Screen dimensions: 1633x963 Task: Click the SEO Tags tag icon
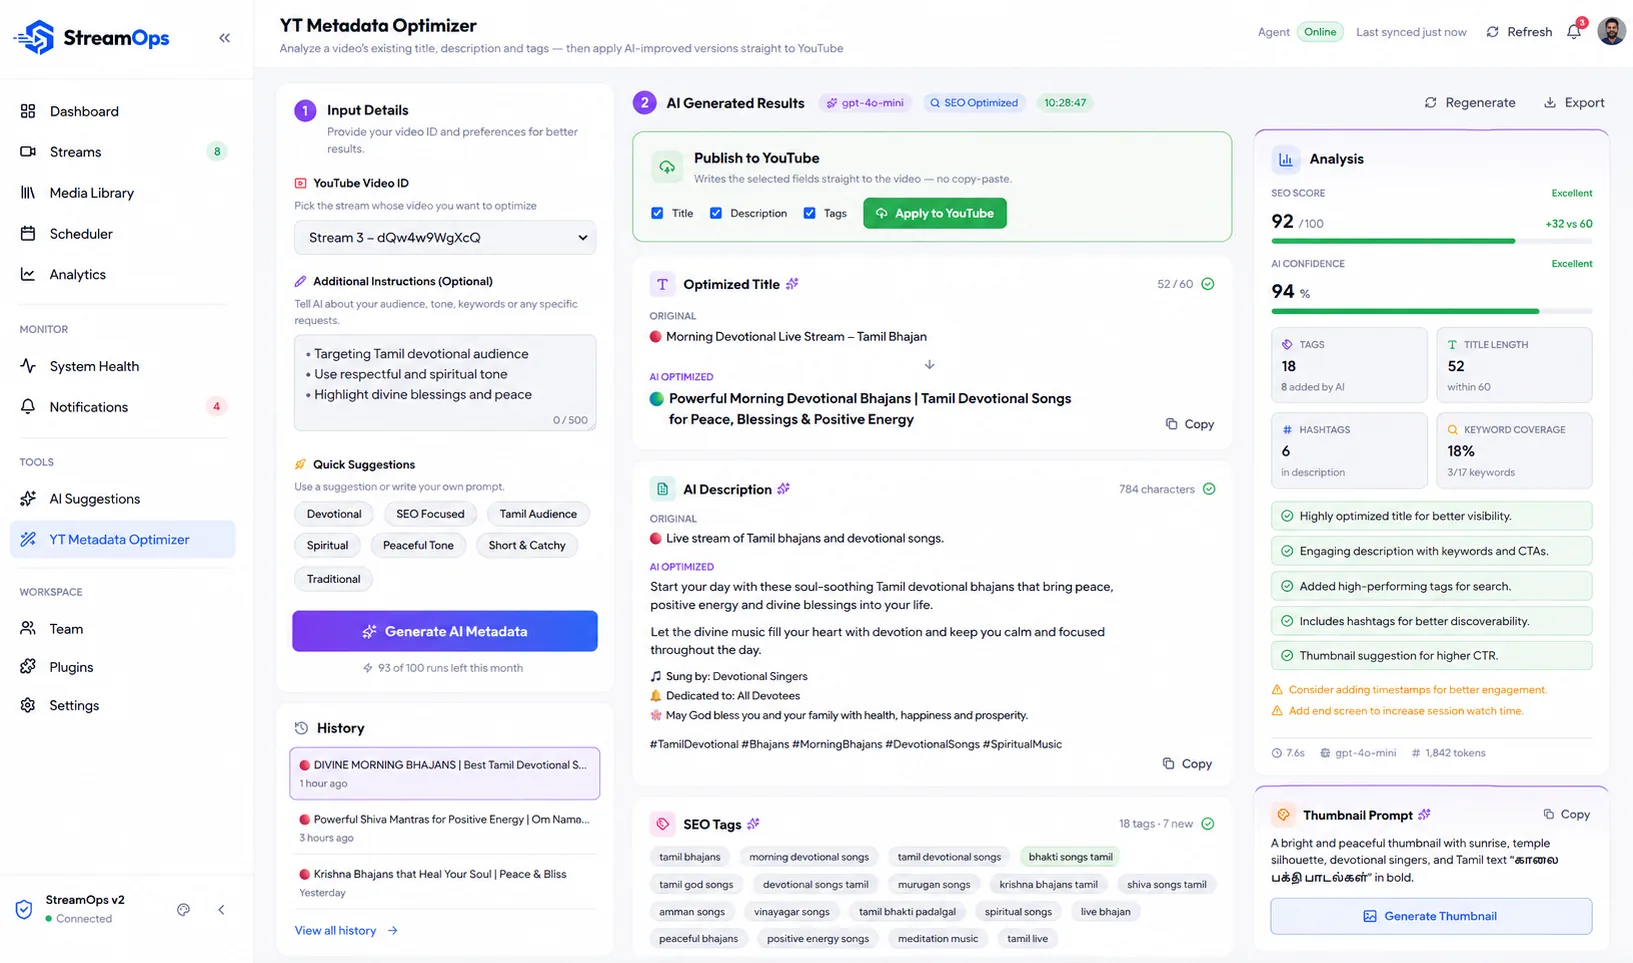click(662, 824)
